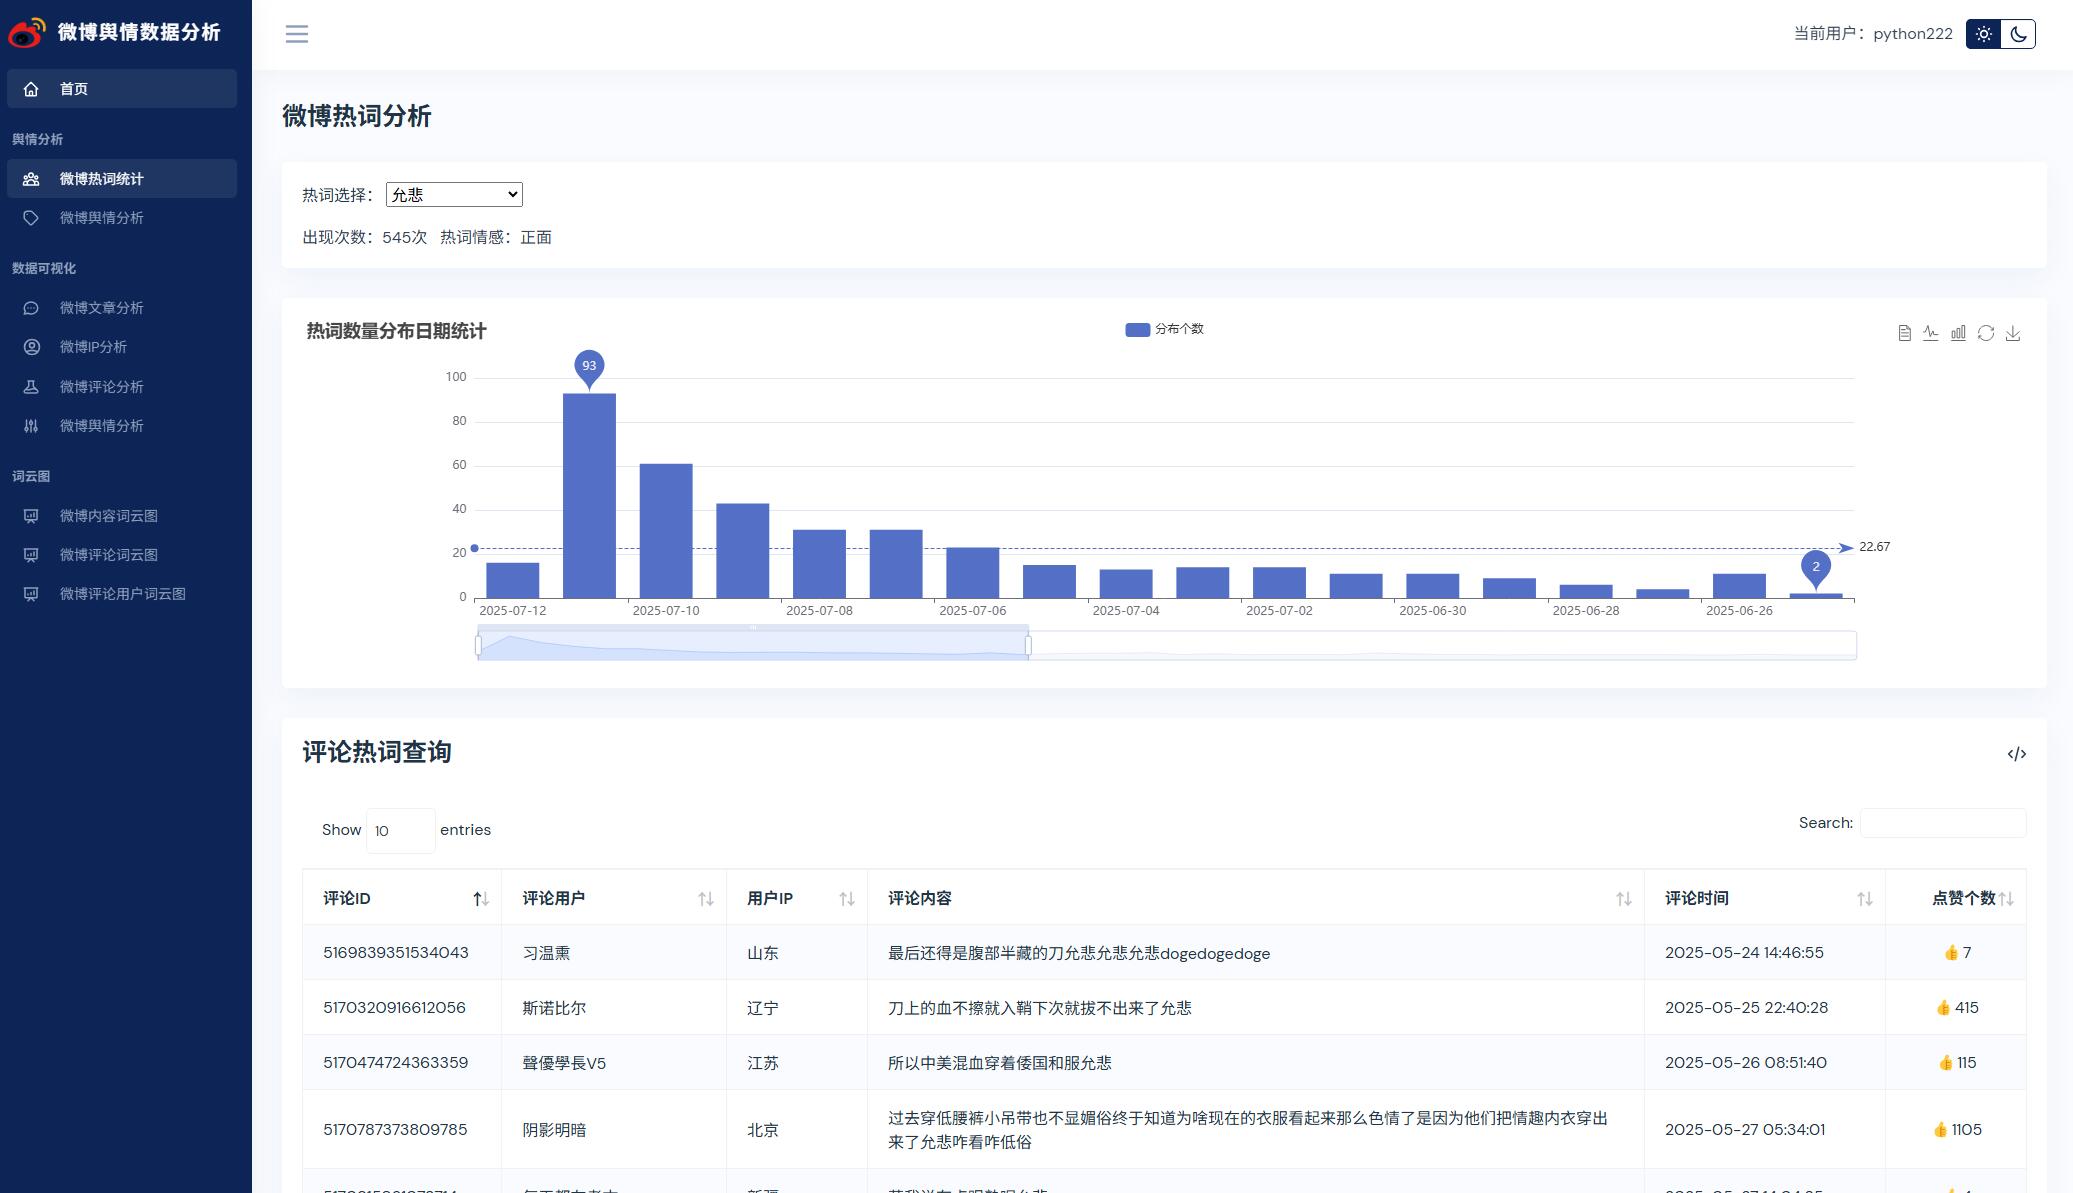Click chart data view icon
Image resolution: width=2073 pixels, height=1193 pixels.
[x=1904, y=333]
